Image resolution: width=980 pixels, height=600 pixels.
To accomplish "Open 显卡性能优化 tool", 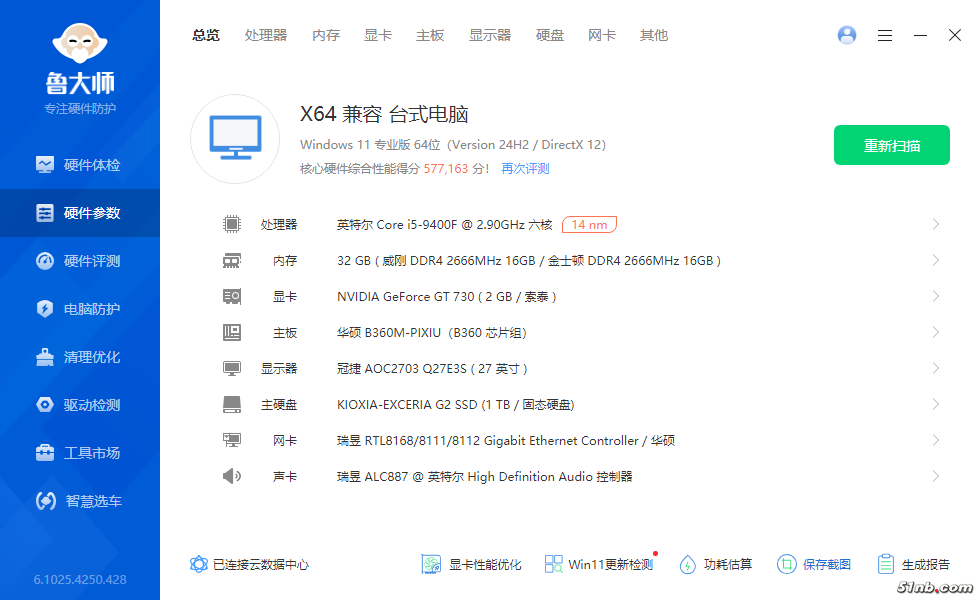I will pos(471,564).
